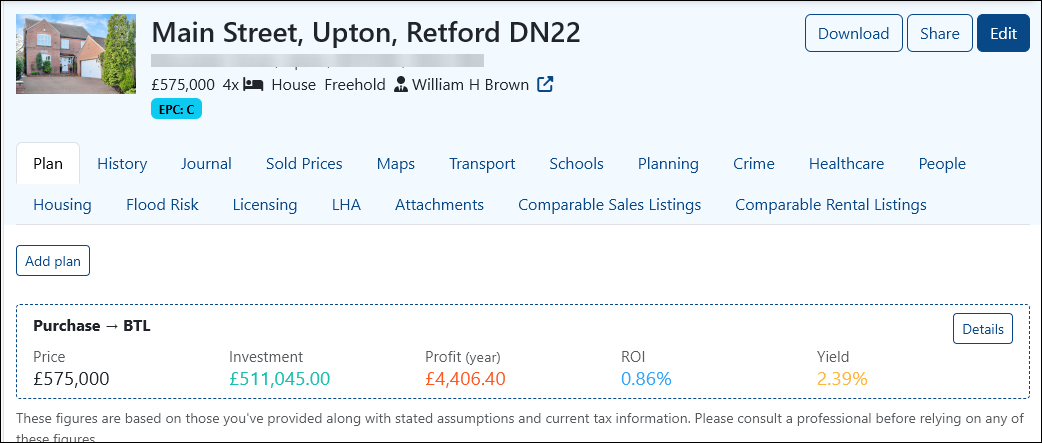
Task: Click the EPC: C badge
Action: click(176, 110)
